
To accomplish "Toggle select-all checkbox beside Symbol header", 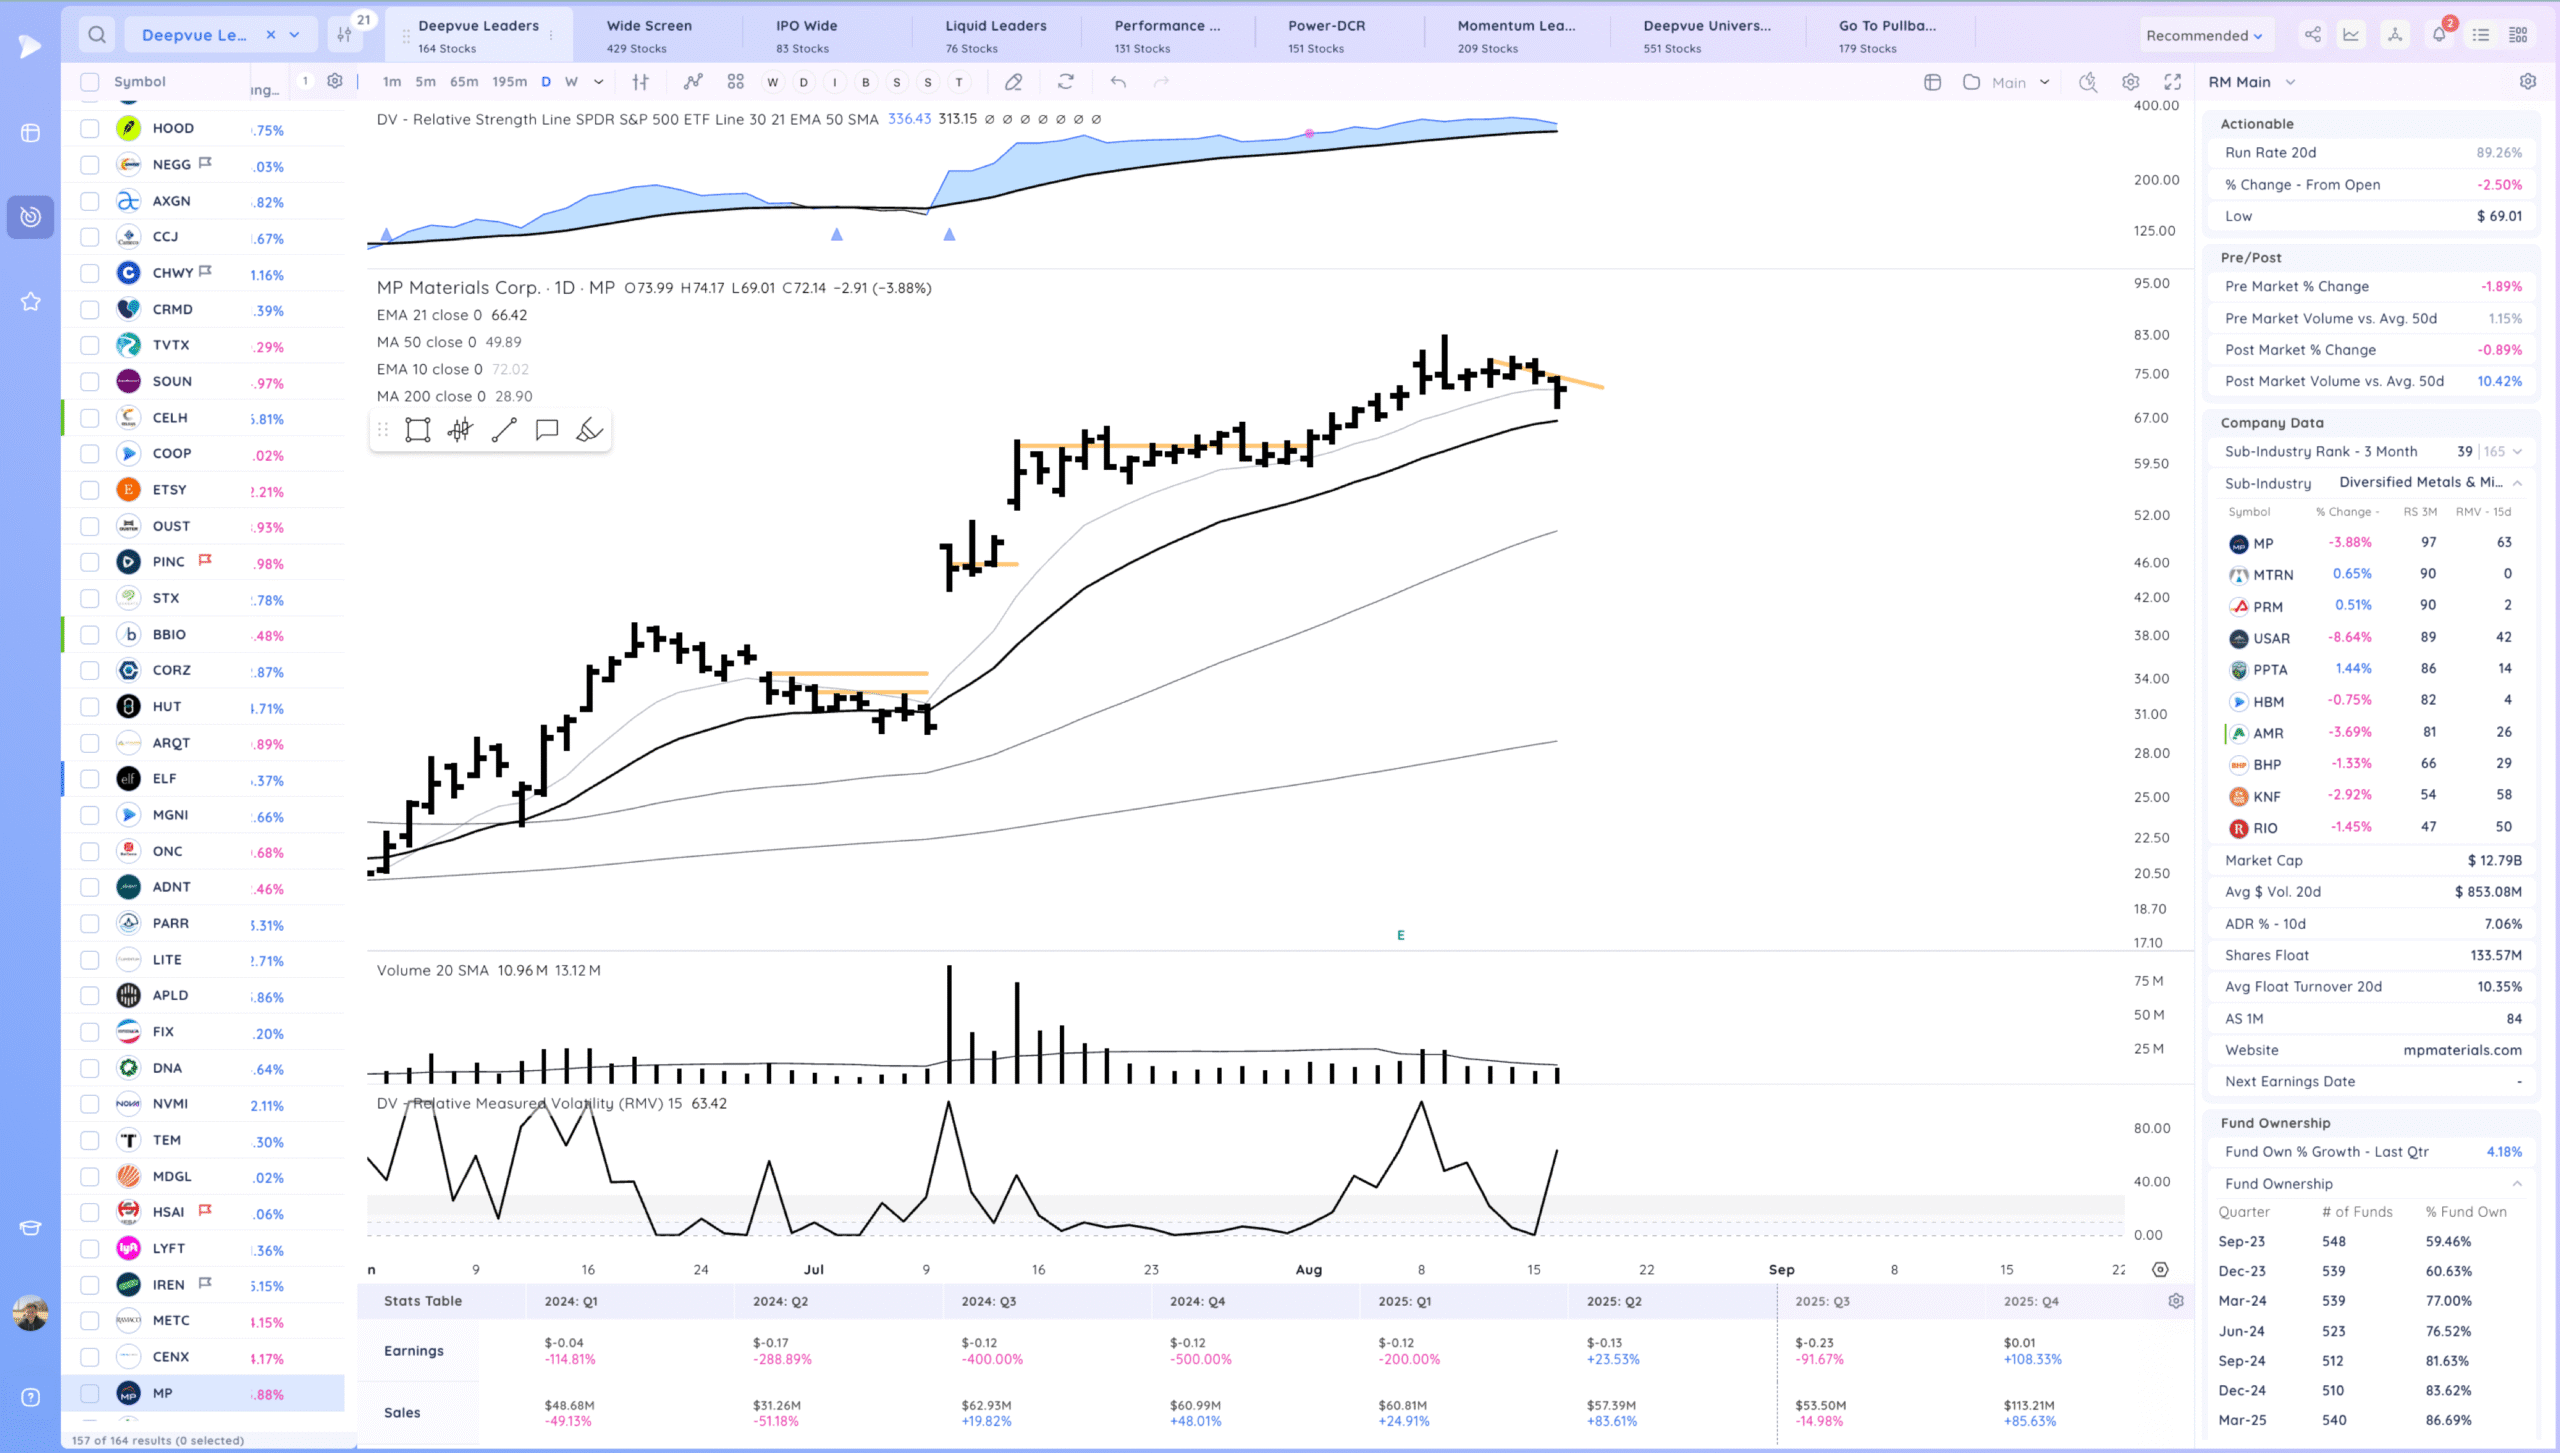I will [x=90, y=82].
